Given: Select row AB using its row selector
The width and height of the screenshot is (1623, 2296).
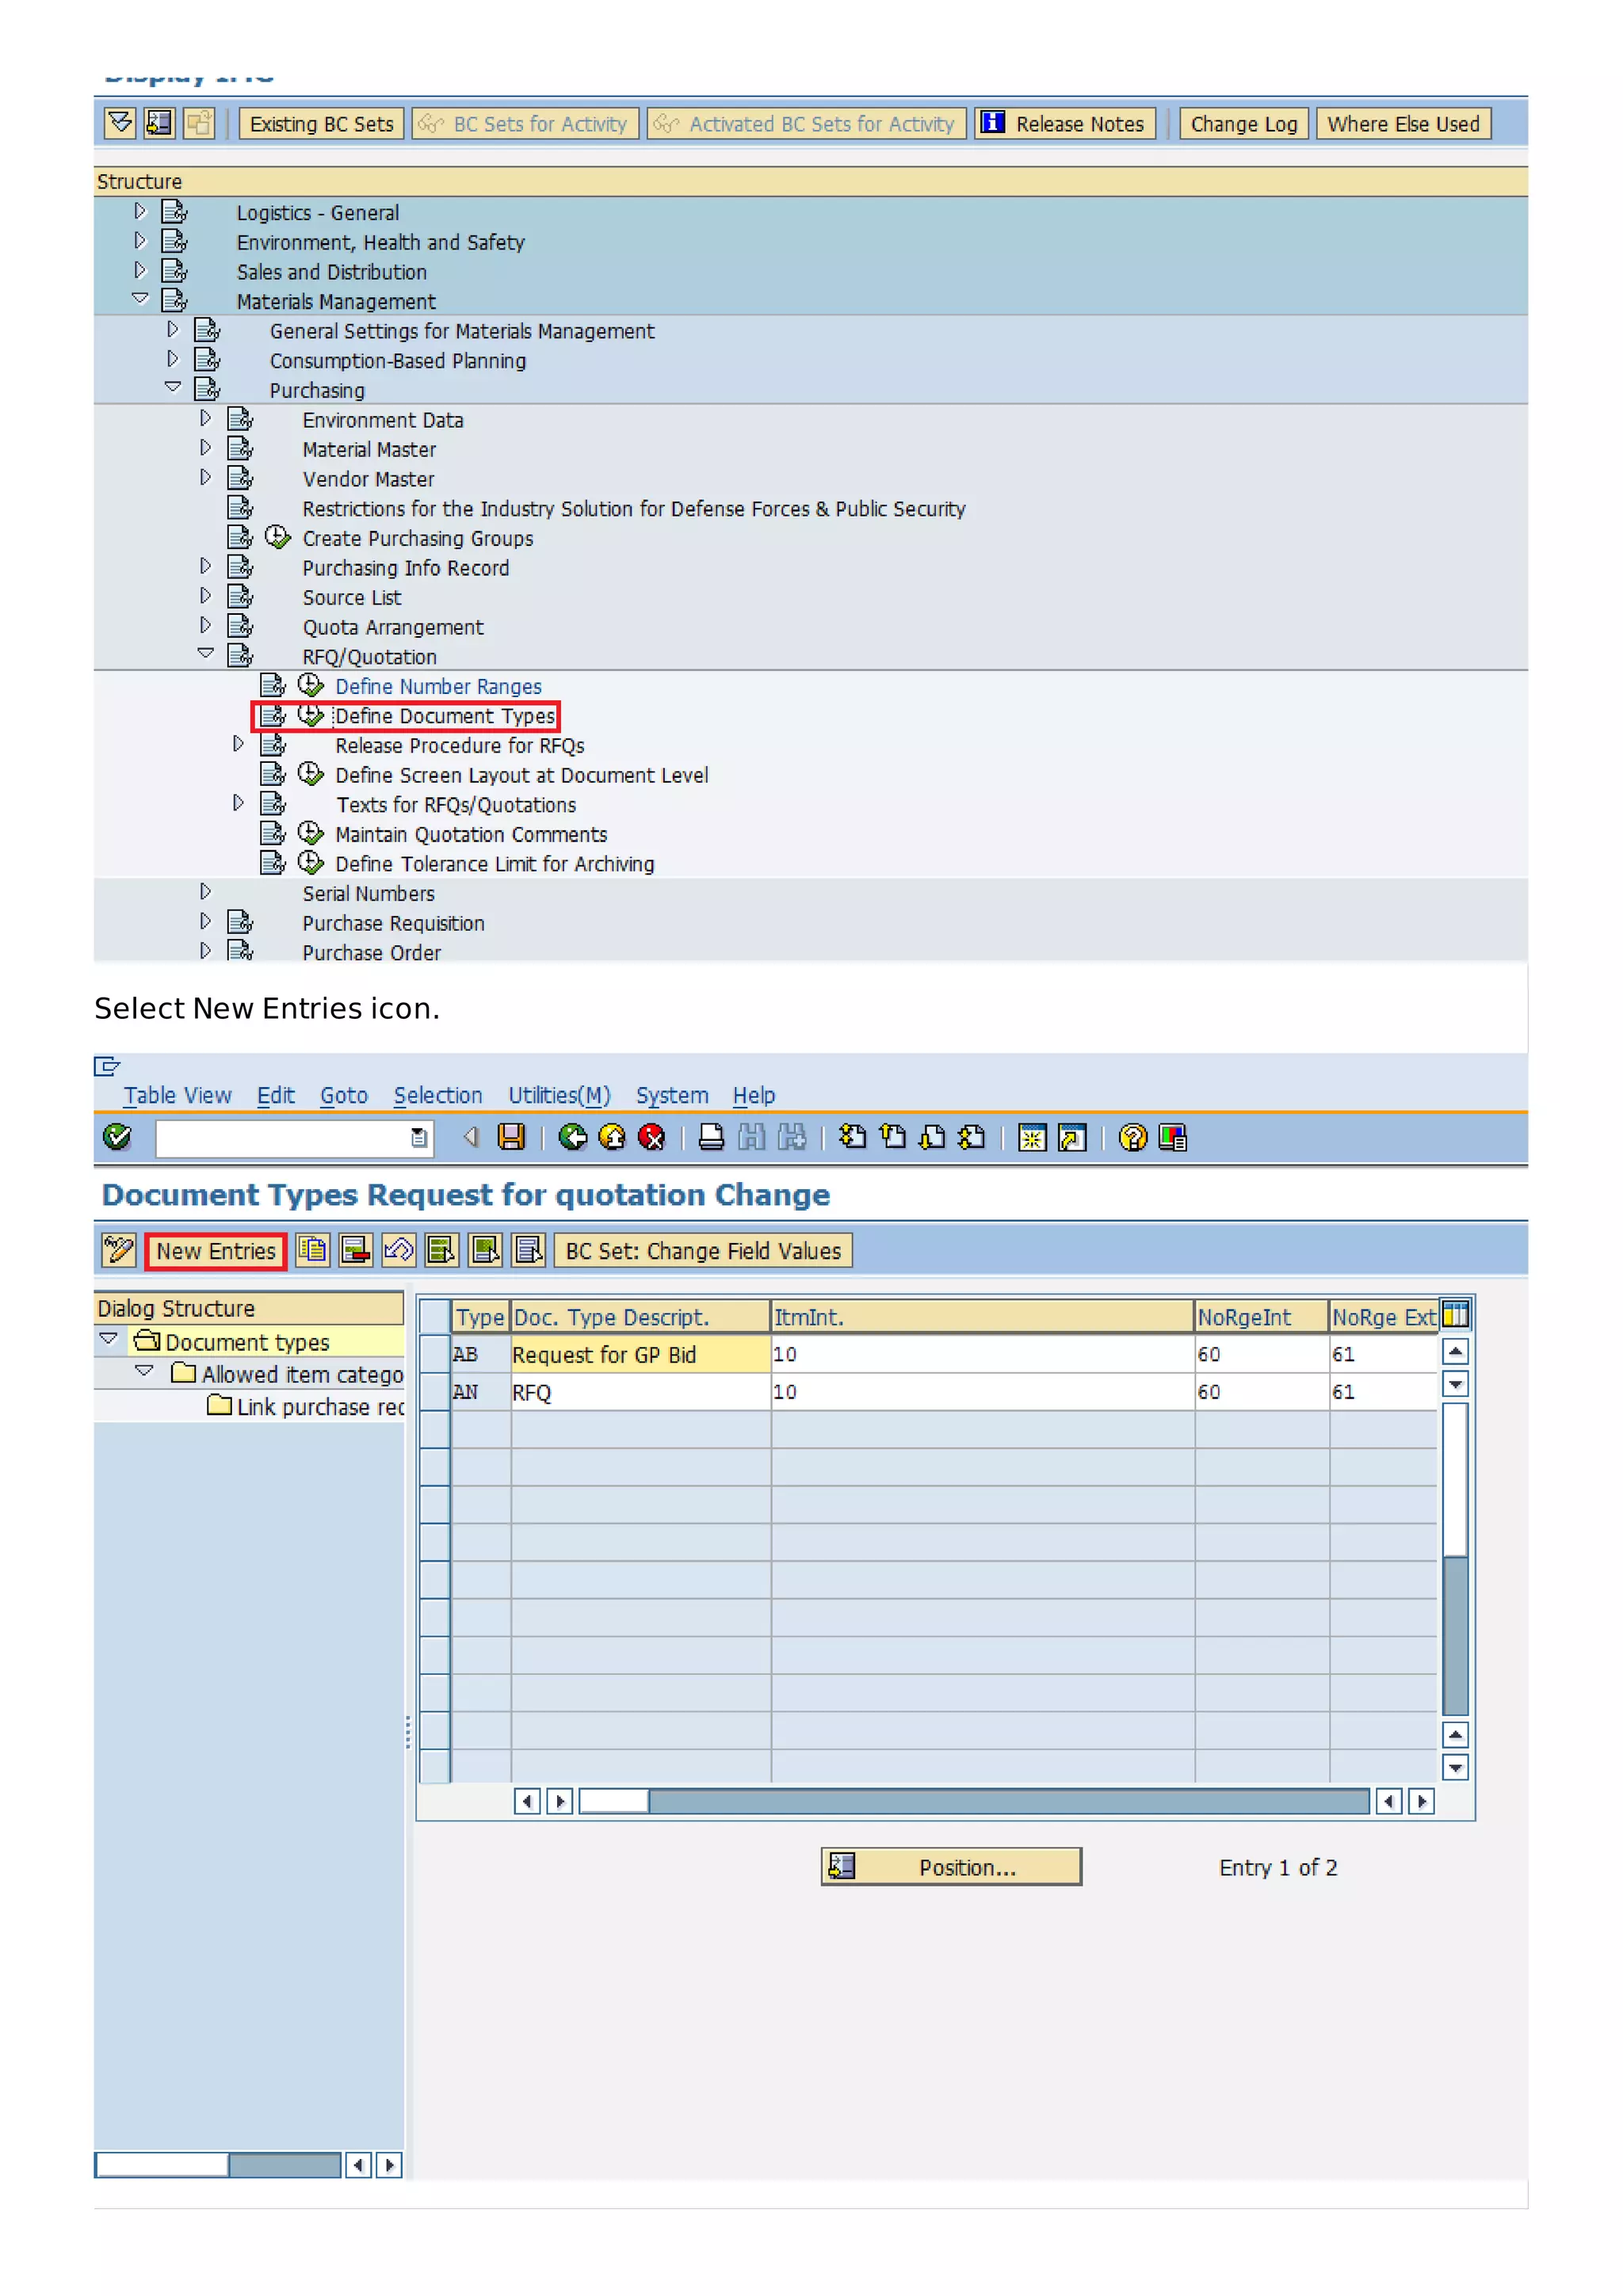Looking at the screenshot, I should [434, 1354].
